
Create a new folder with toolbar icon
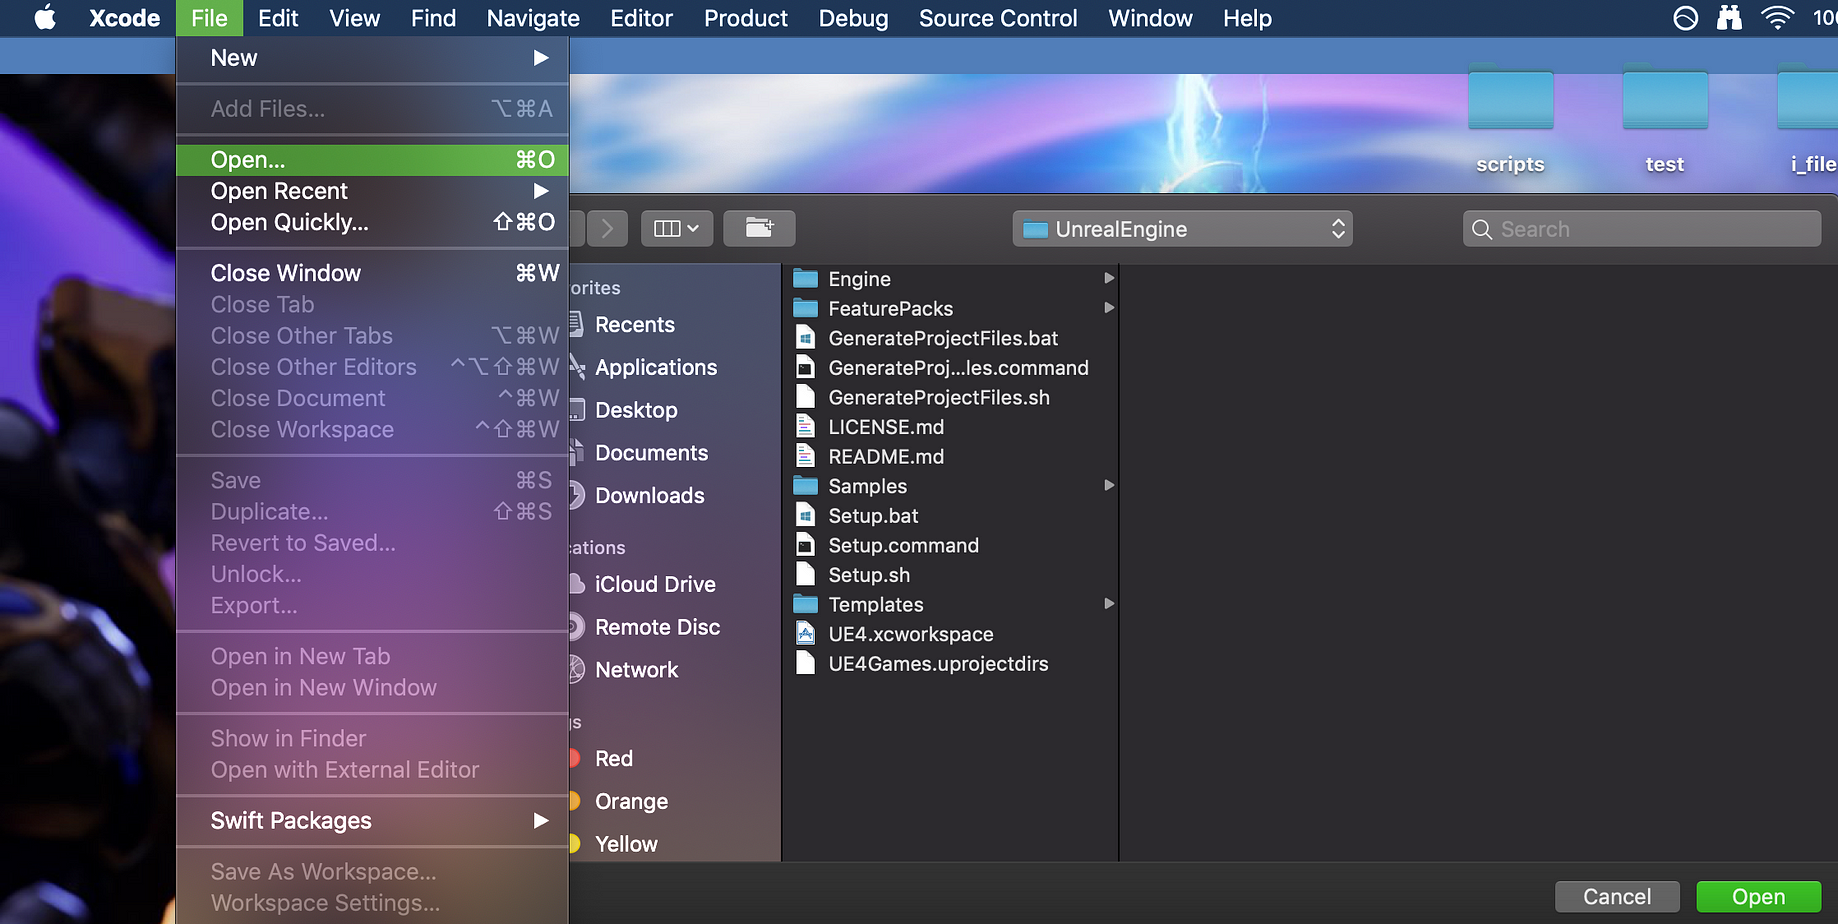point(759,229)
